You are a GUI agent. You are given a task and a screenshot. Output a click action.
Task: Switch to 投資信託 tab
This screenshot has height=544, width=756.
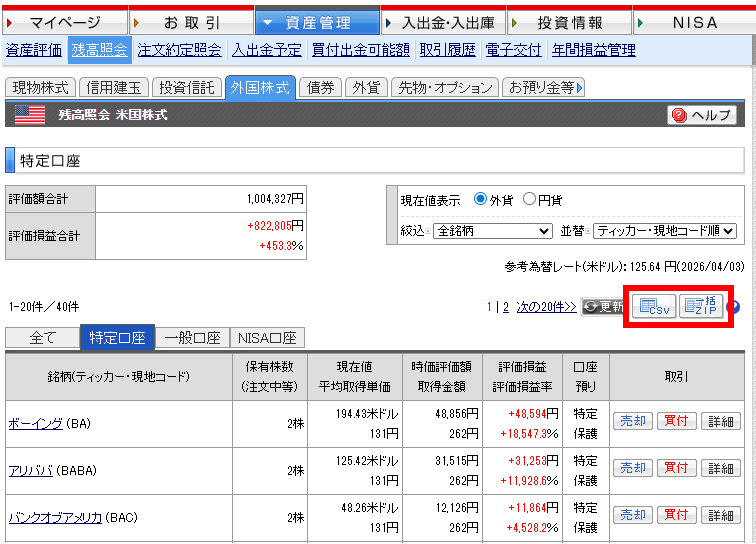pyautogui.click(x=189, y=88)
